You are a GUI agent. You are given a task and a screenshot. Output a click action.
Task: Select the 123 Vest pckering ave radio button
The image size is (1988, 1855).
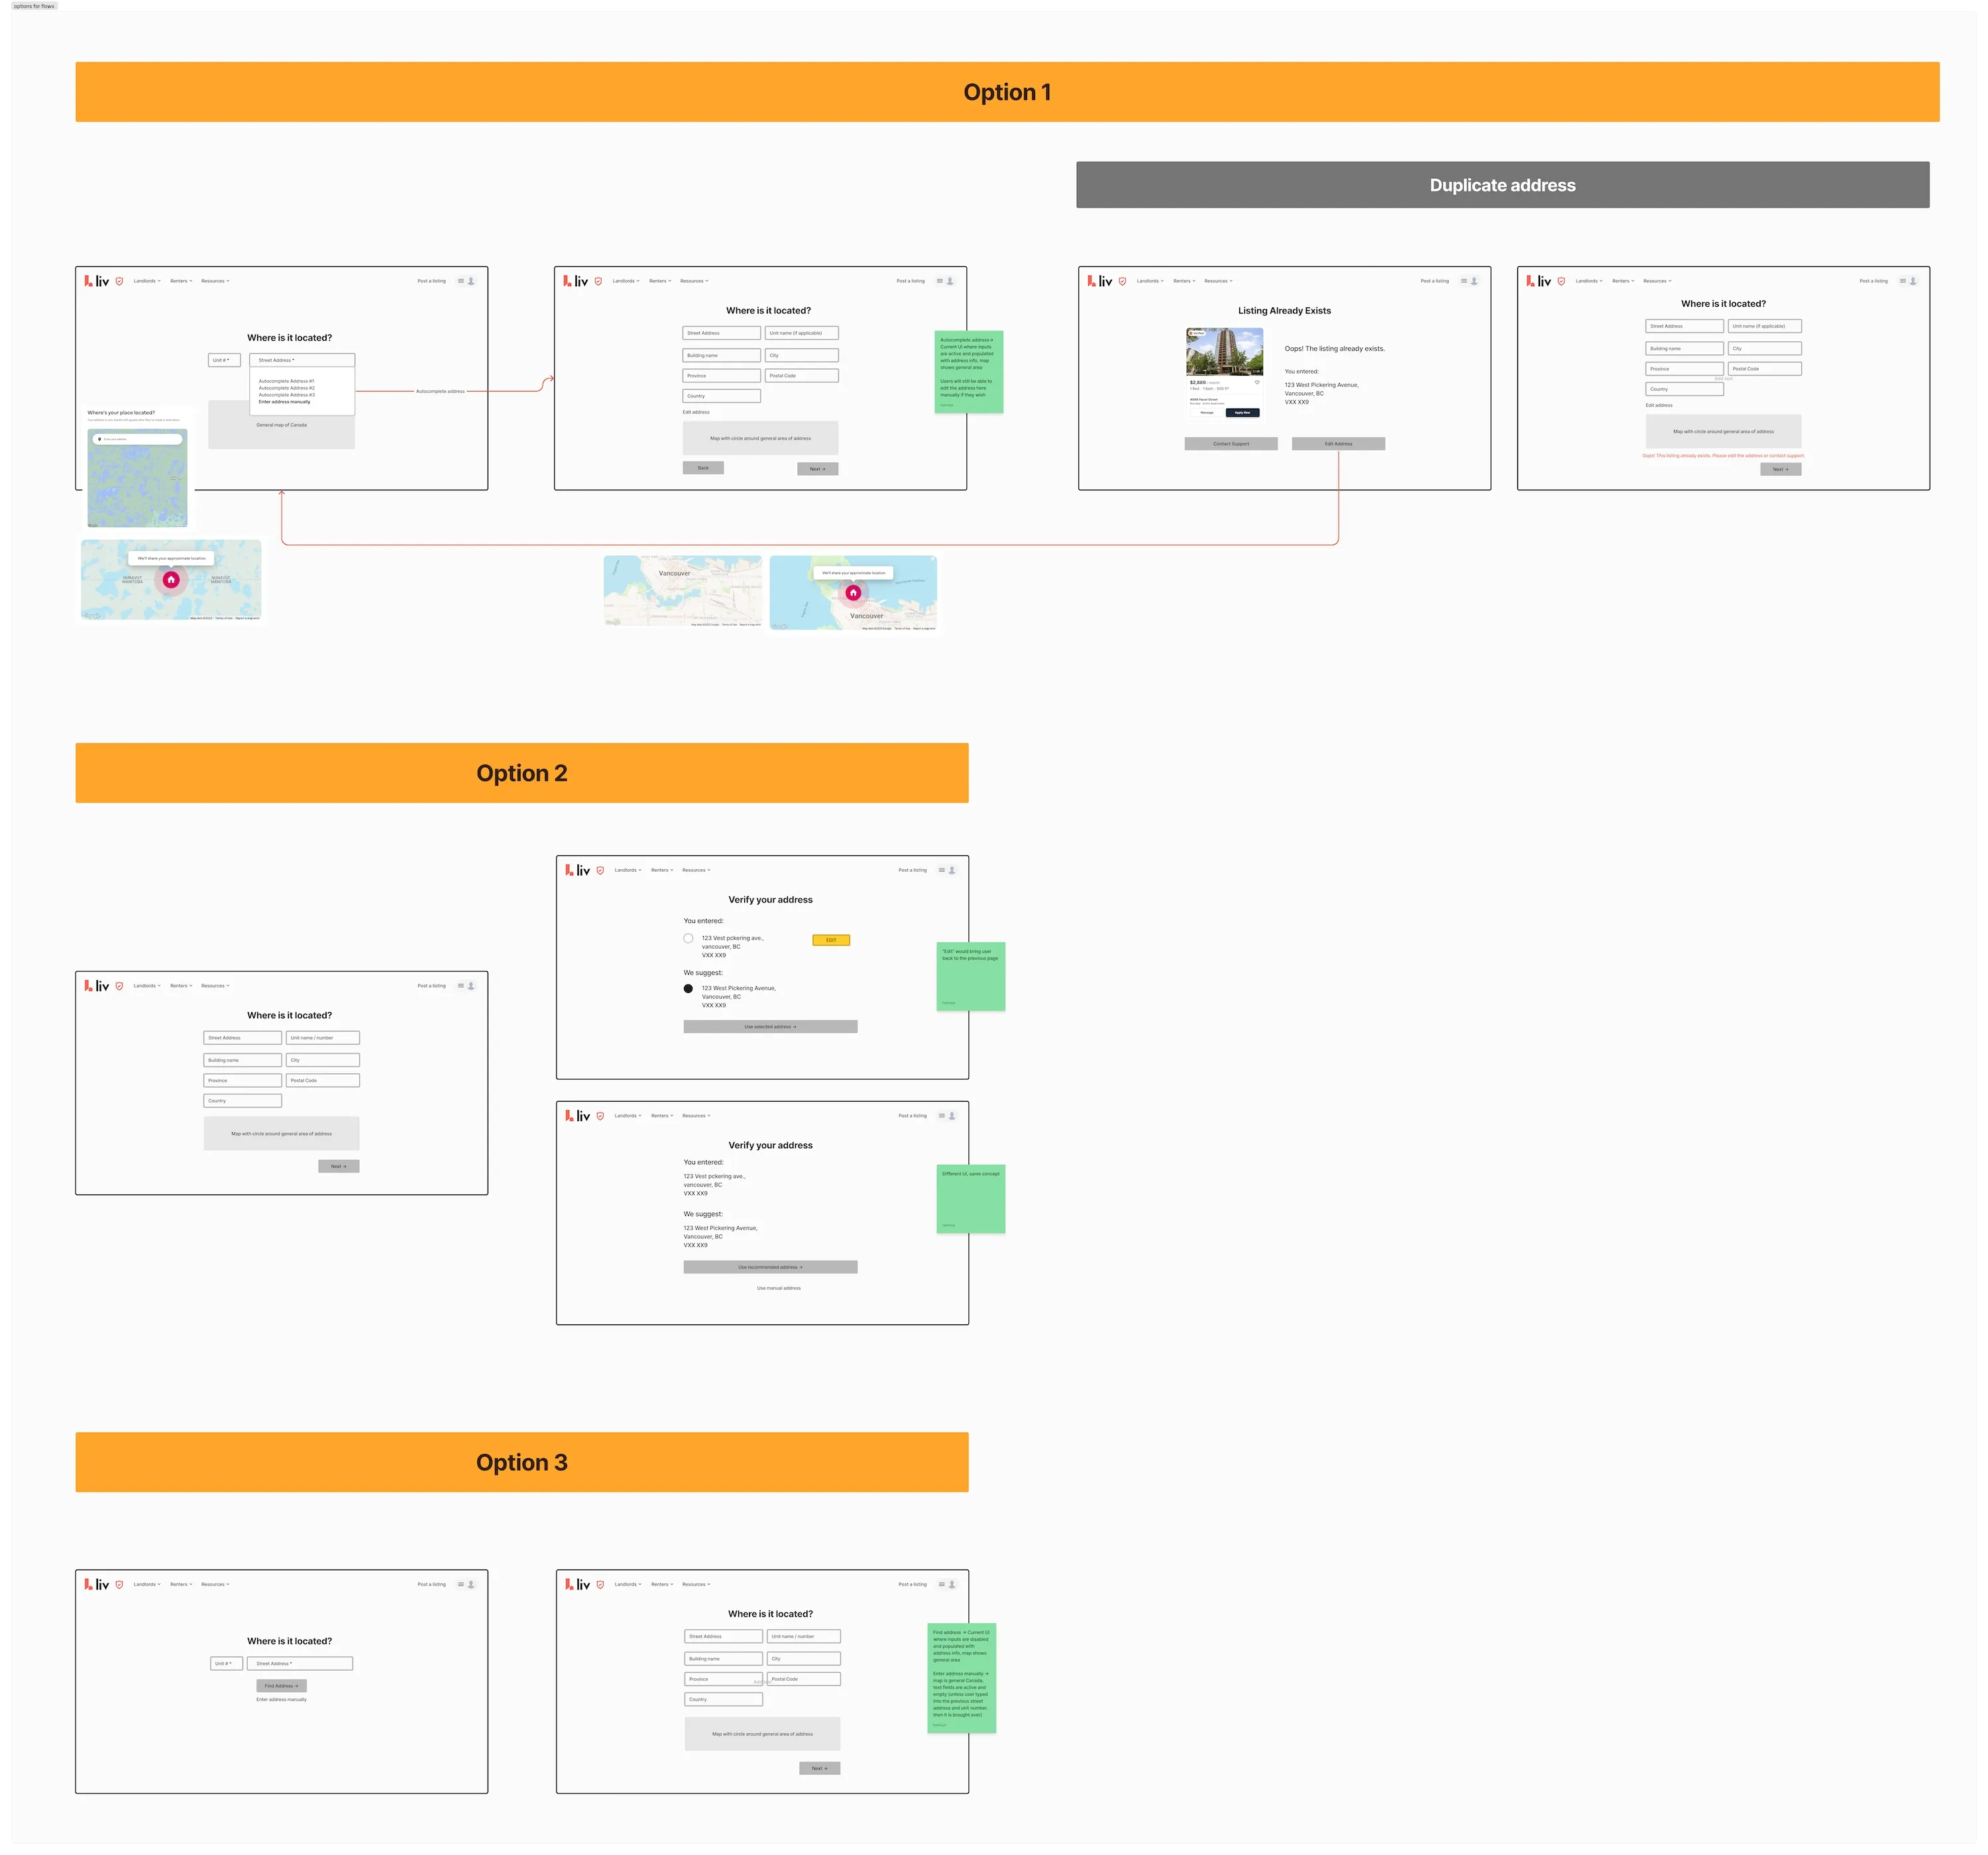coord(688,938)
